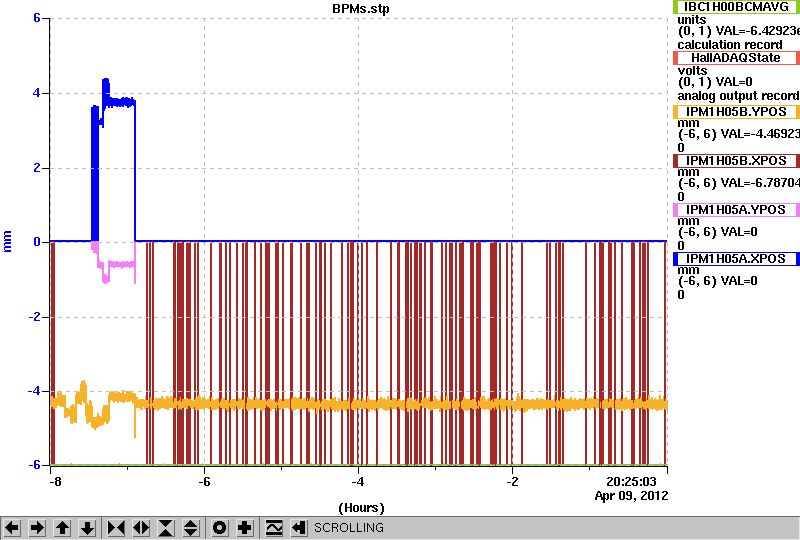Click the BPMs.stp plot title
This screenshot has width=800, height=540.
click(361, 8)
